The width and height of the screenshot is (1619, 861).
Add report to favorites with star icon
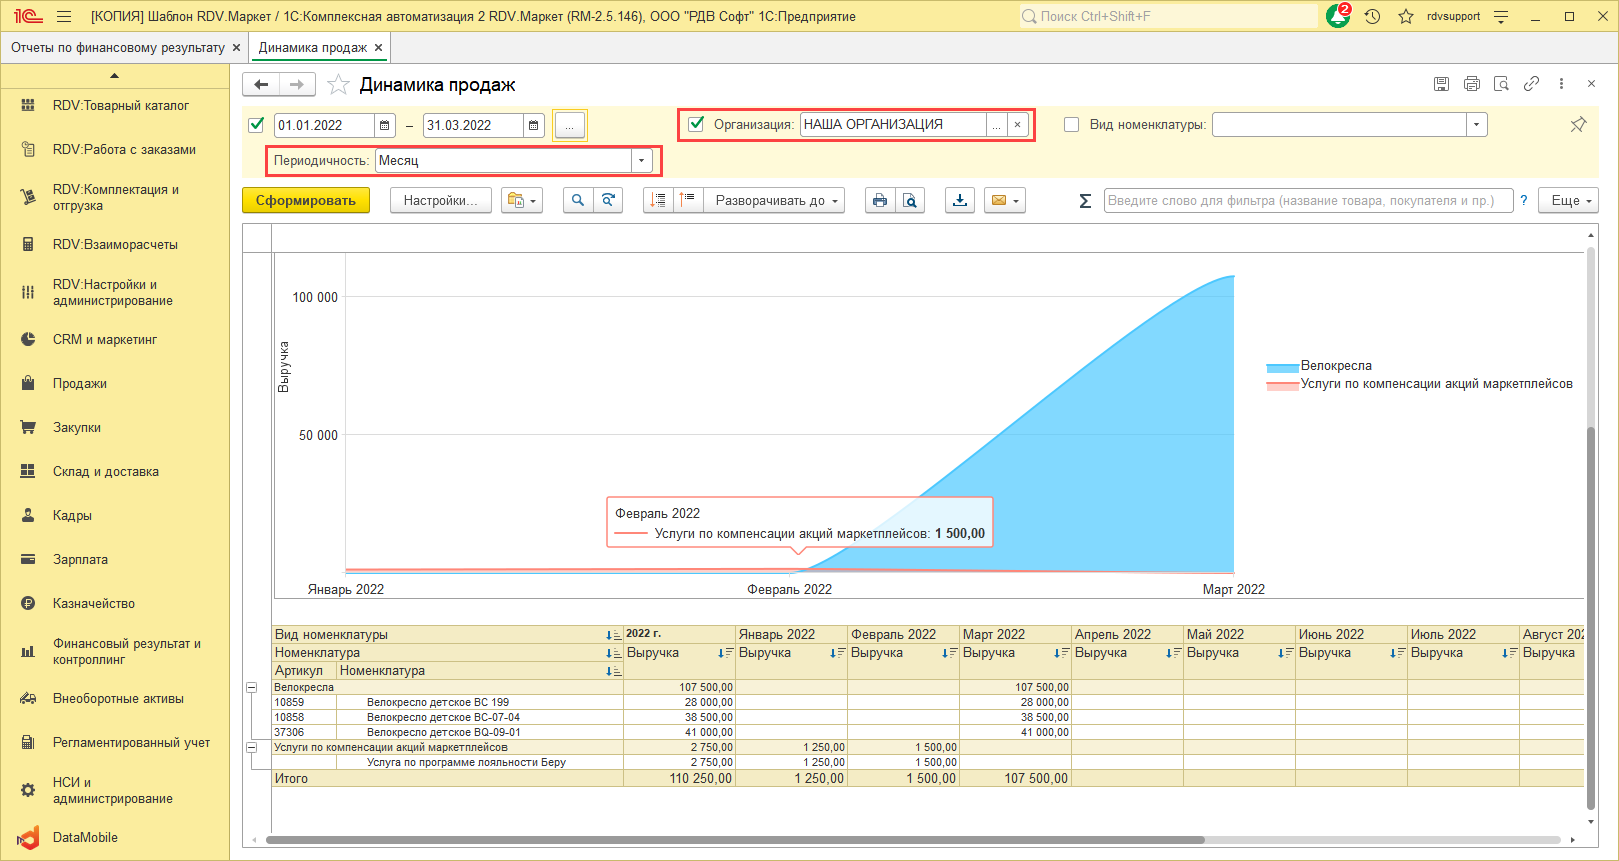(339, 85)
